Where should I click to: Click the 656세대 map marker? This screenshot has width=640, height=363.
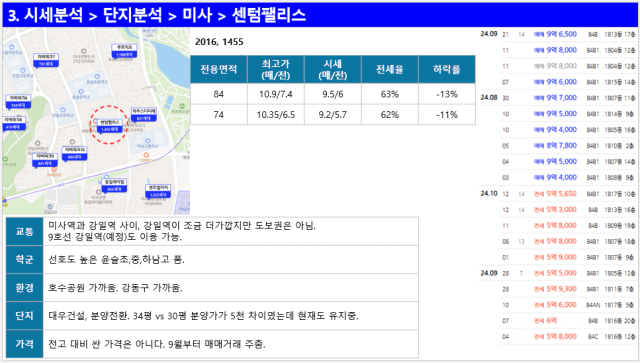(74, 154)
